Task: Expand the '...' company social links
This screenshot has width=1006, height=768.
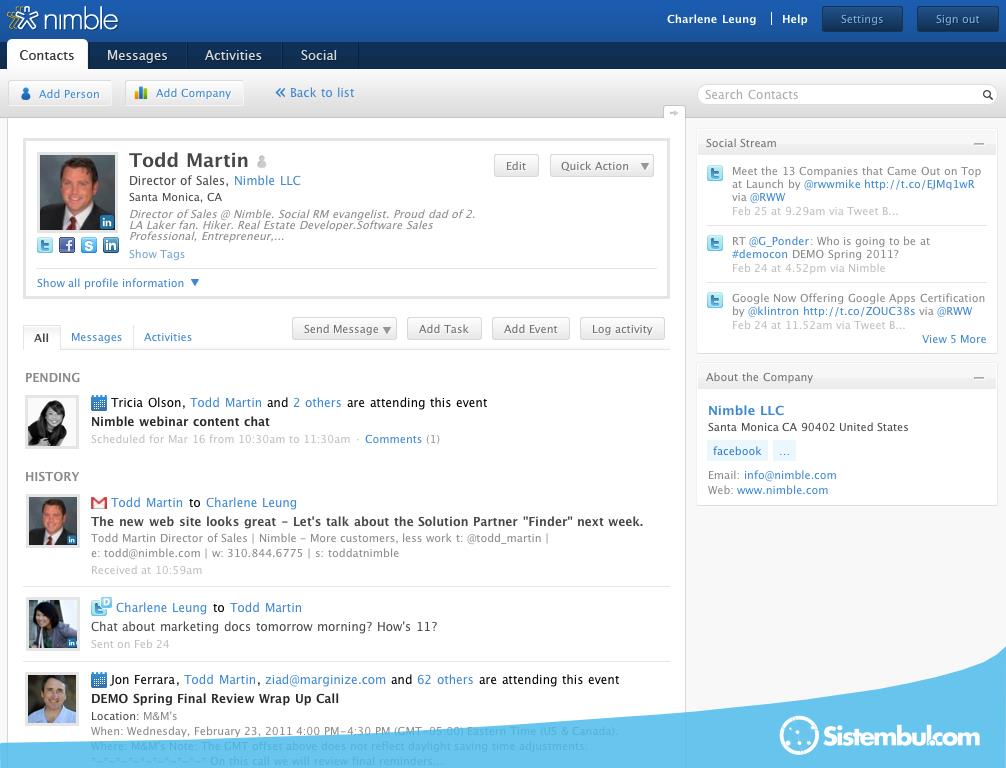Action: pos(784,451)
